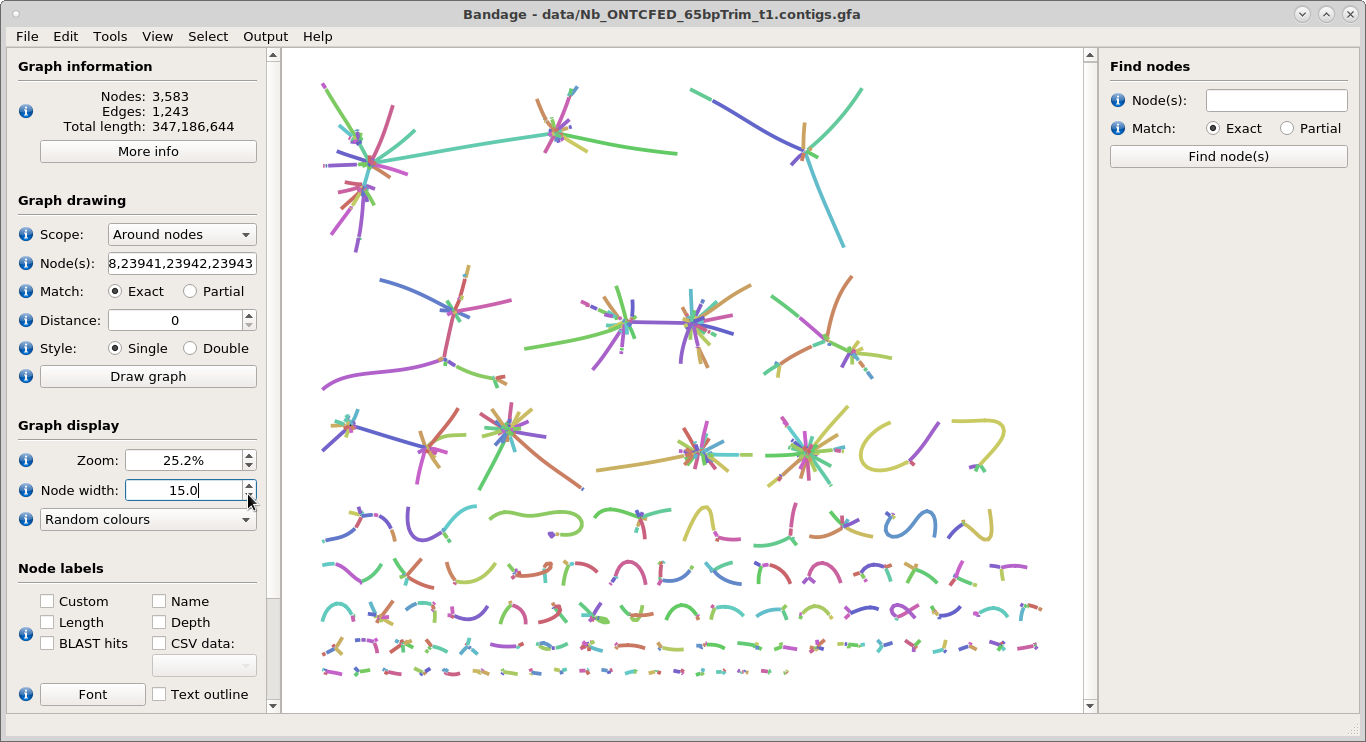1366x742 pixels.
Task: Click info icon beside Exact/Partial match in Graph drawing
Action: pyautogui.click(x=26, y=291)
